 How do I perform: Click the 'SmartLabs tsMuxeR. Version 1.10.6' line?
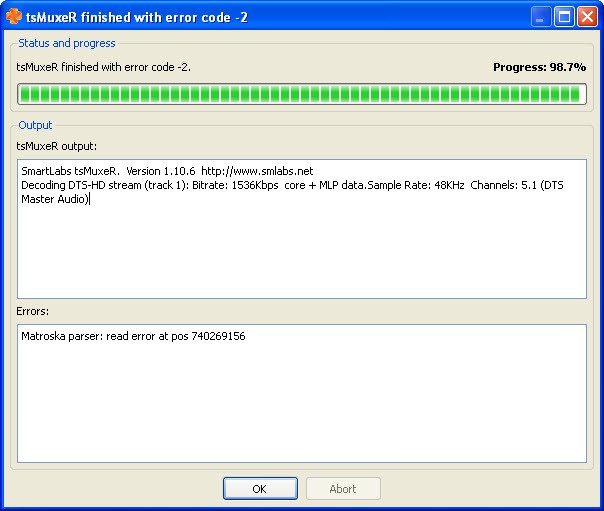tap(167, 171)
